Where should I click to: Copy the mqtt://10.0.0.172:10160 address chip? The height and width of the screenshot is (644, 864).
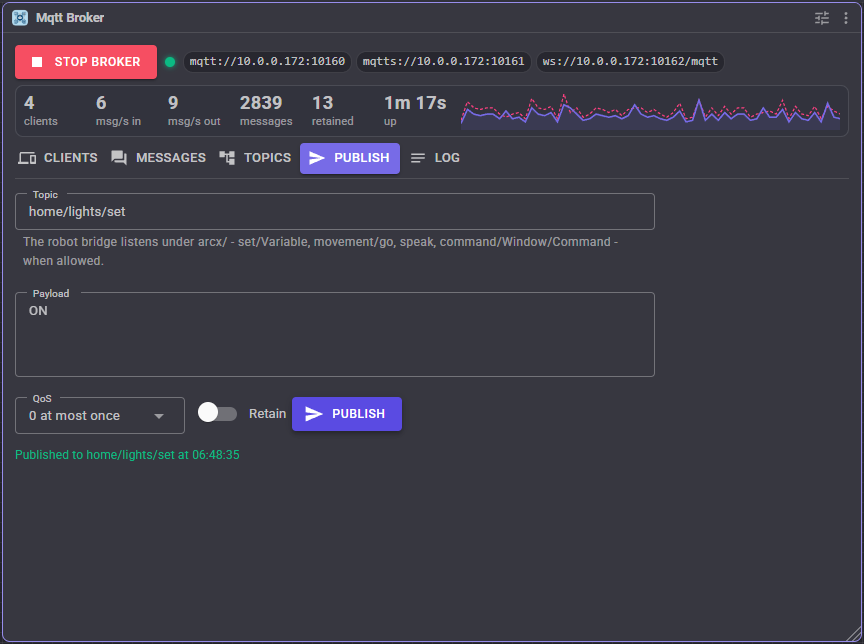(x=267, y=61)
